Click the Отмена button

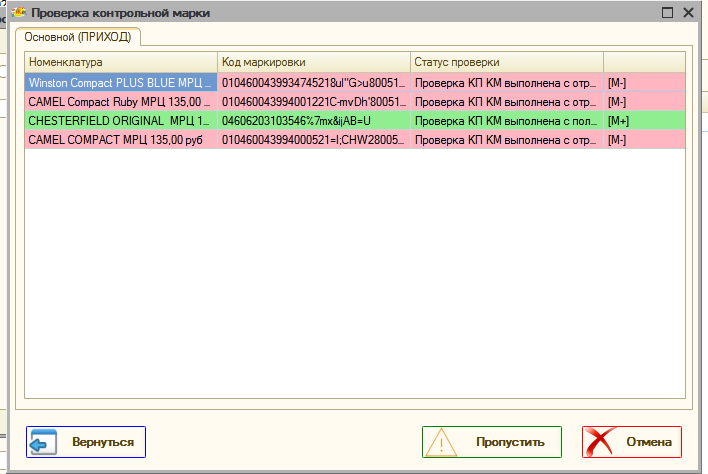click(632, 442)
